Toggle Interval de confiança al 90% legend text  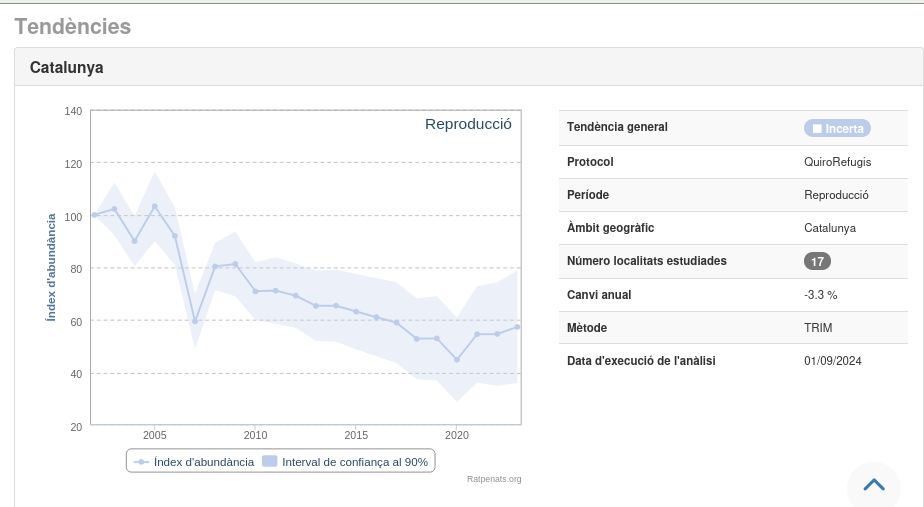pos(355,462)
